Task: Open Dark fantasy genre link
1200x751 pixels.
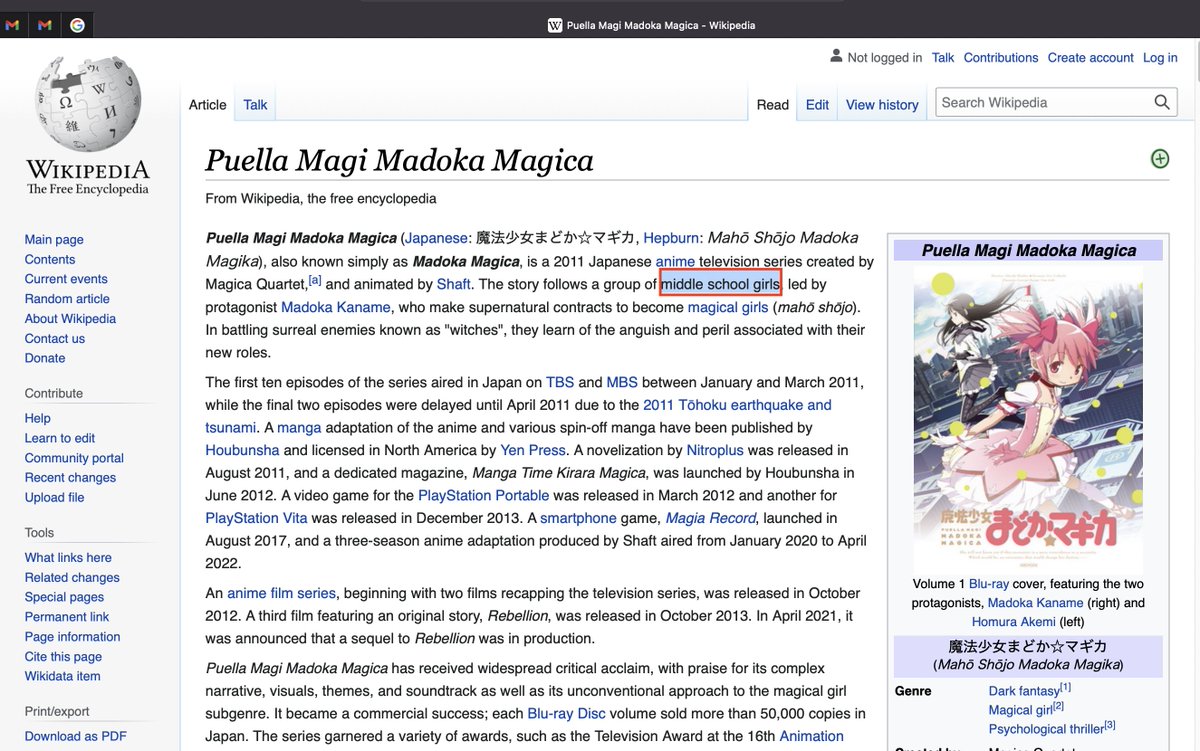Action: (1024, 691)
